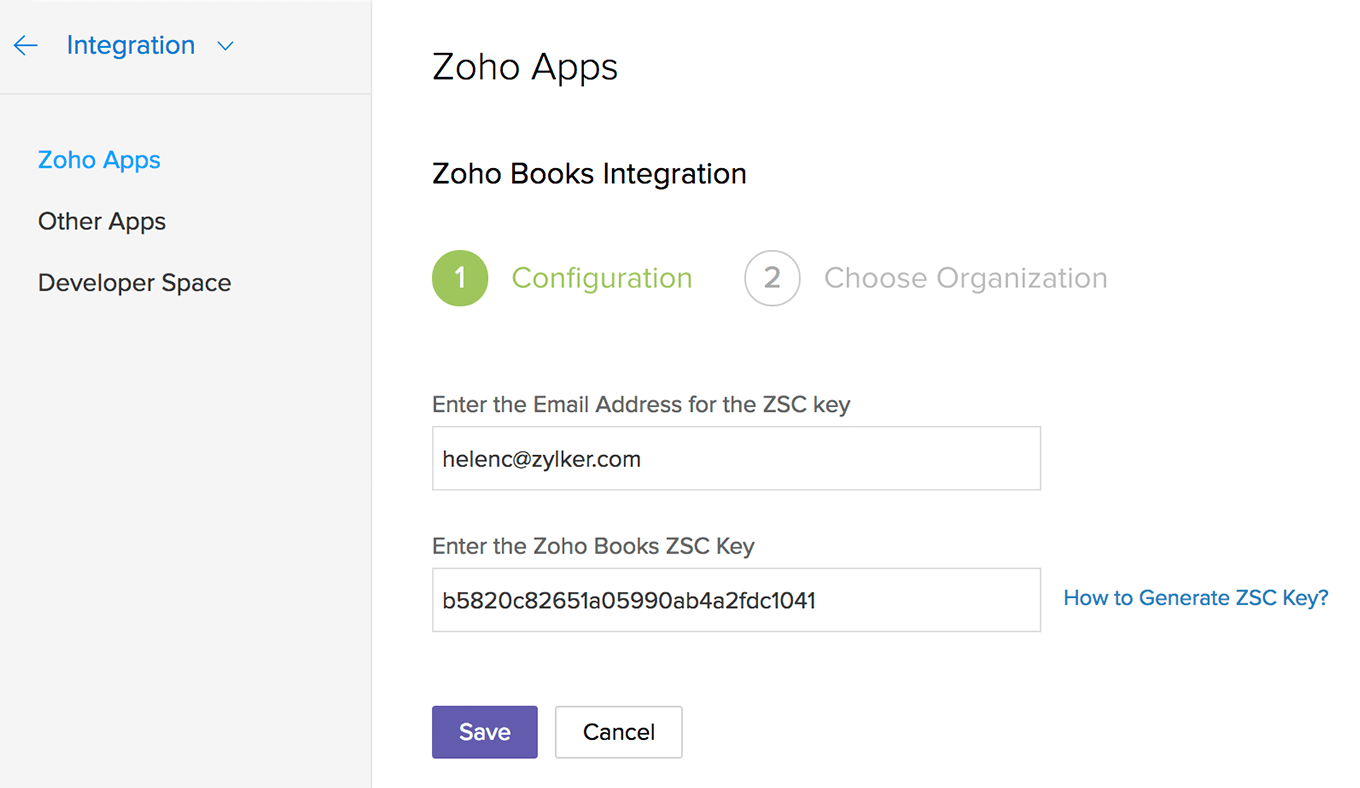Click the email address field label
Screen dimensions: 1360x788
641,405
